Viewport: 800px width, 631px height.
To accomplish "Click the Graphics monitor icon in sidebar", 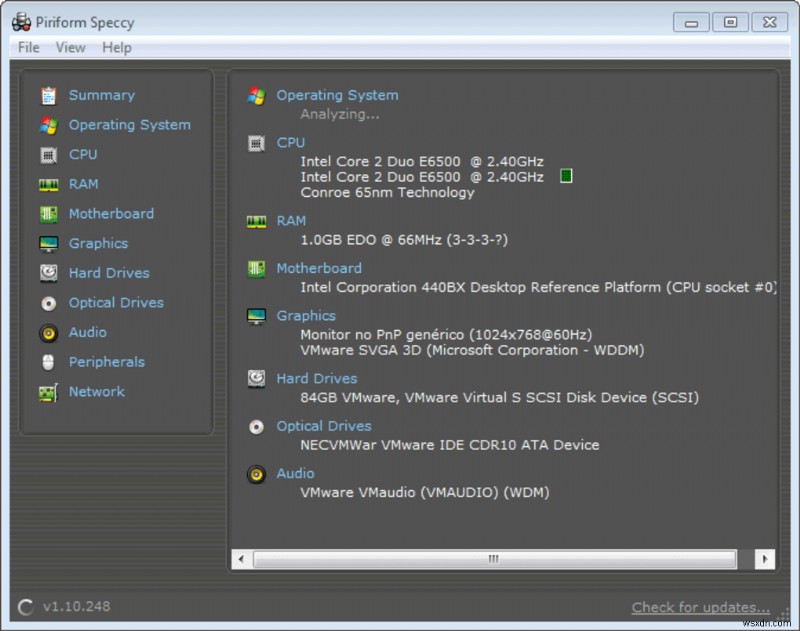I will pyautogui.click(x=48, y=244).
